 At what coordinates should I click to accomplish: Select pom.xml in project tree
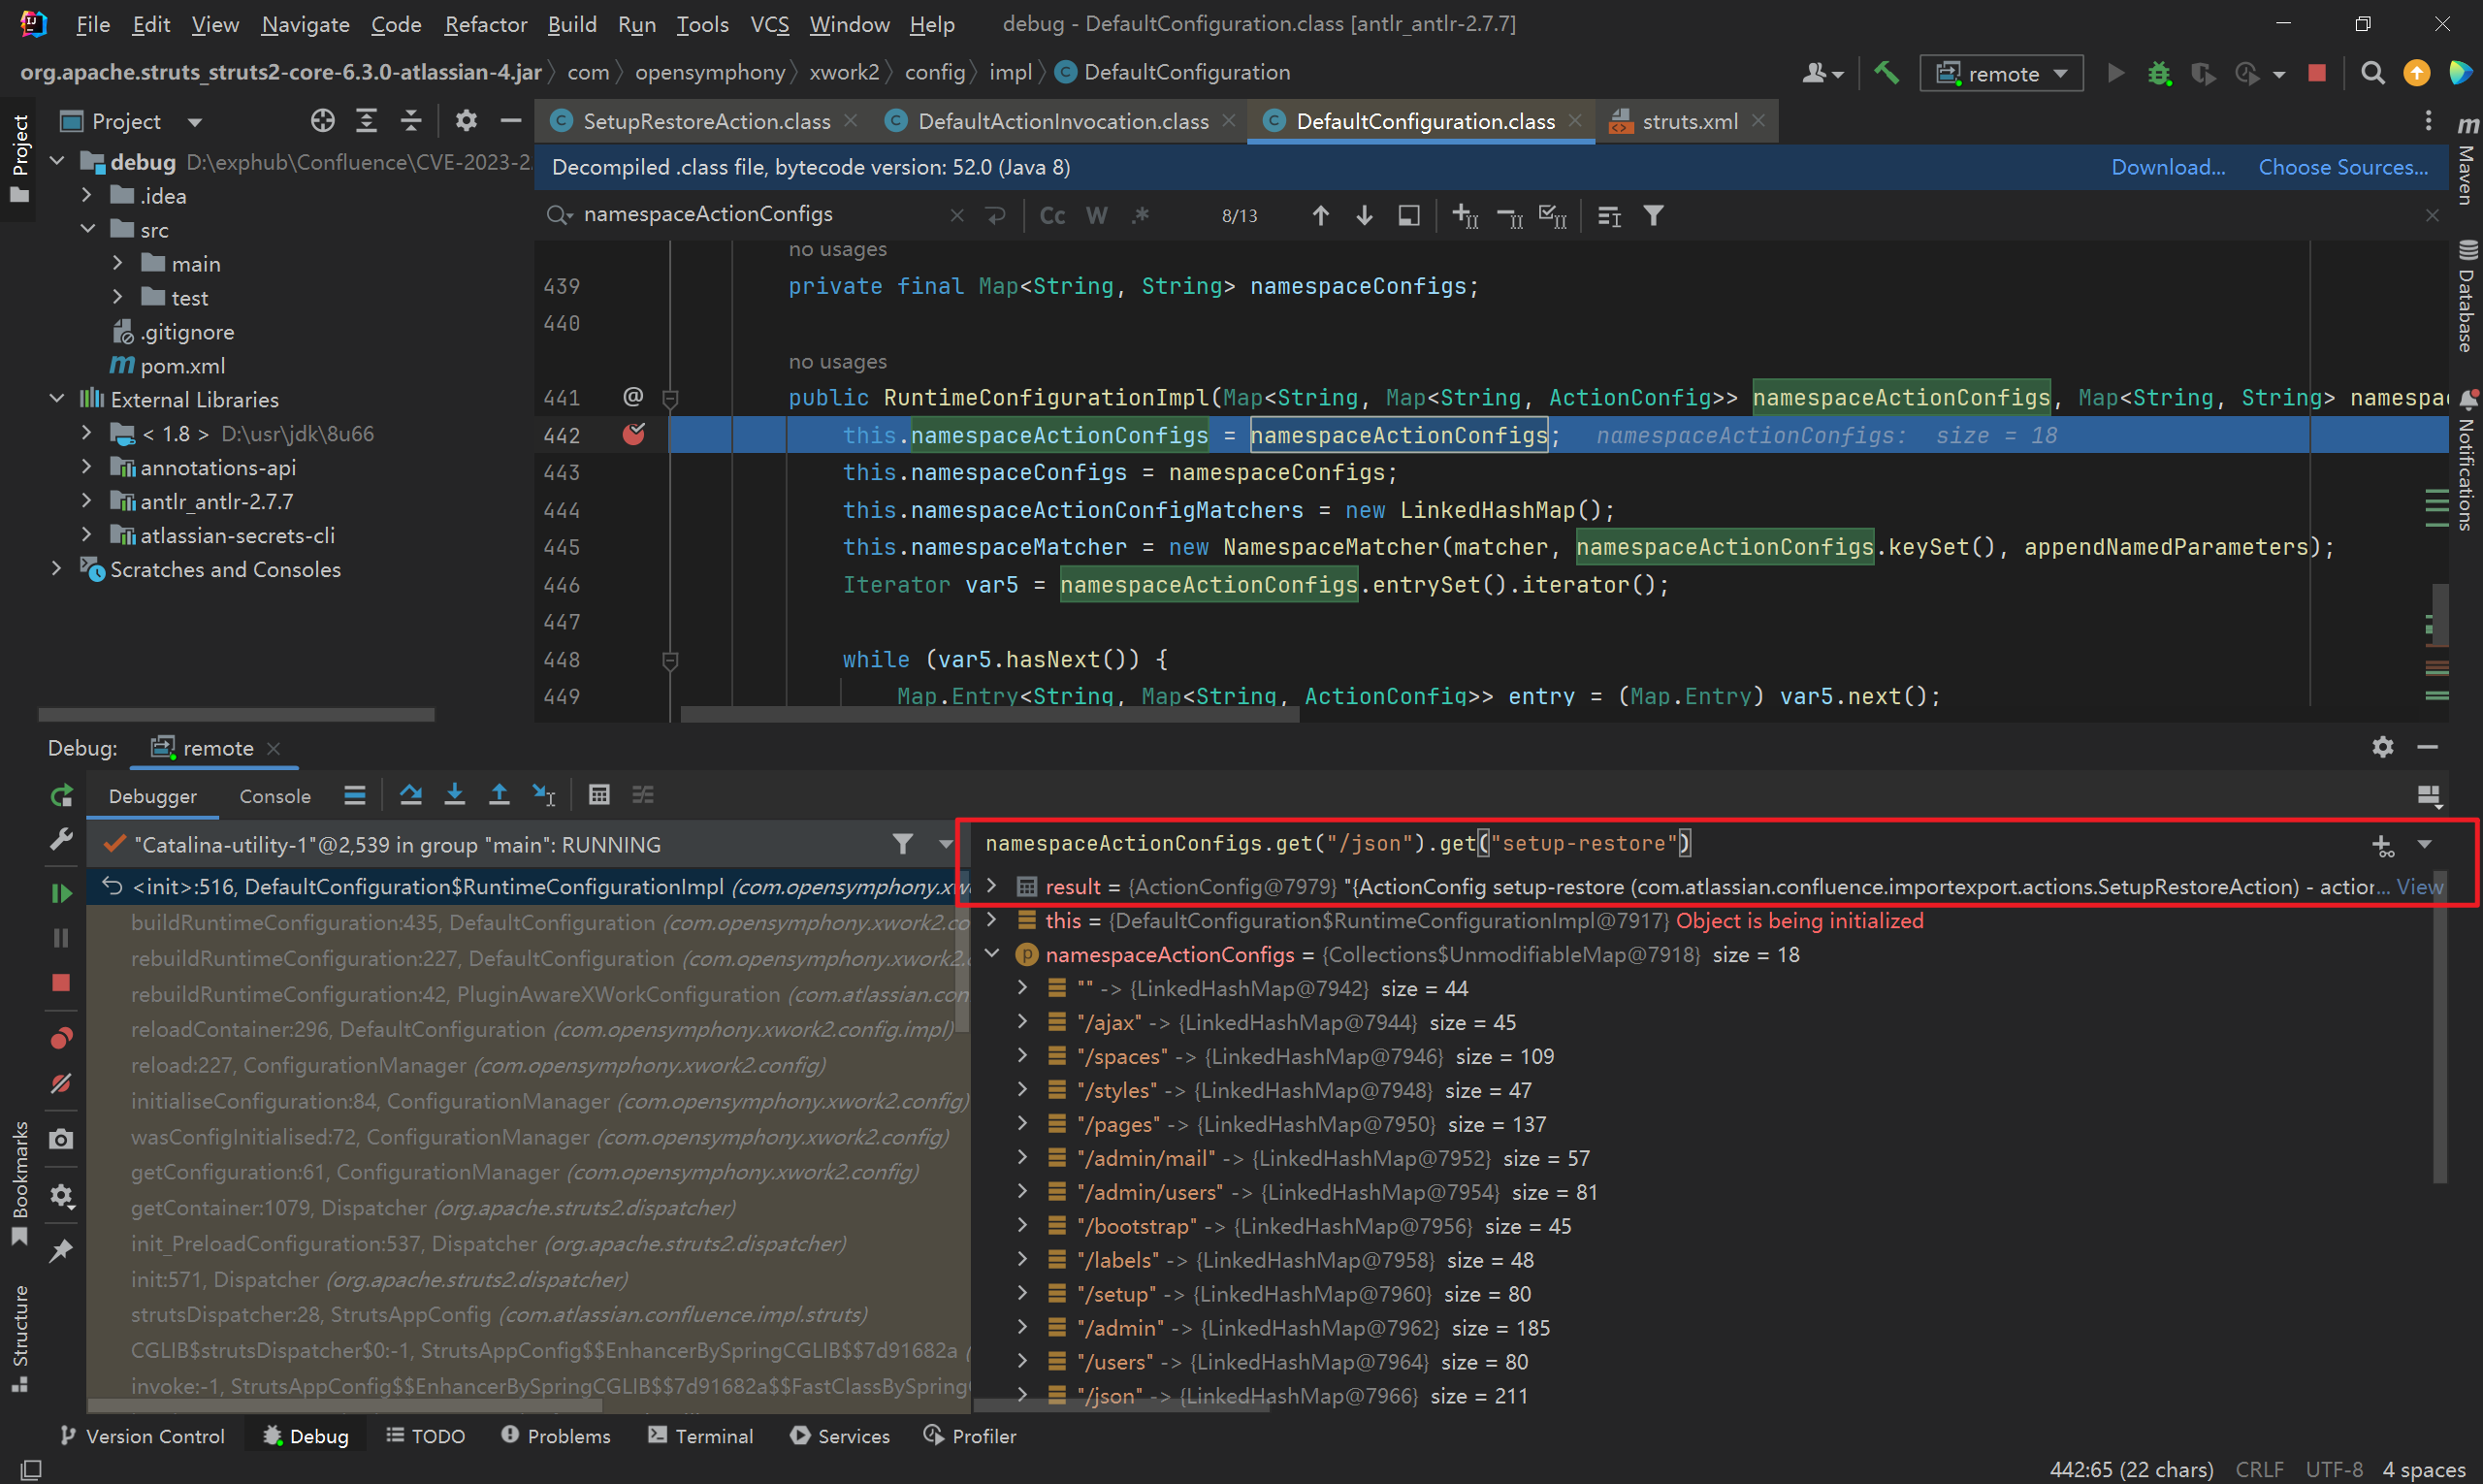click(182, 366)
